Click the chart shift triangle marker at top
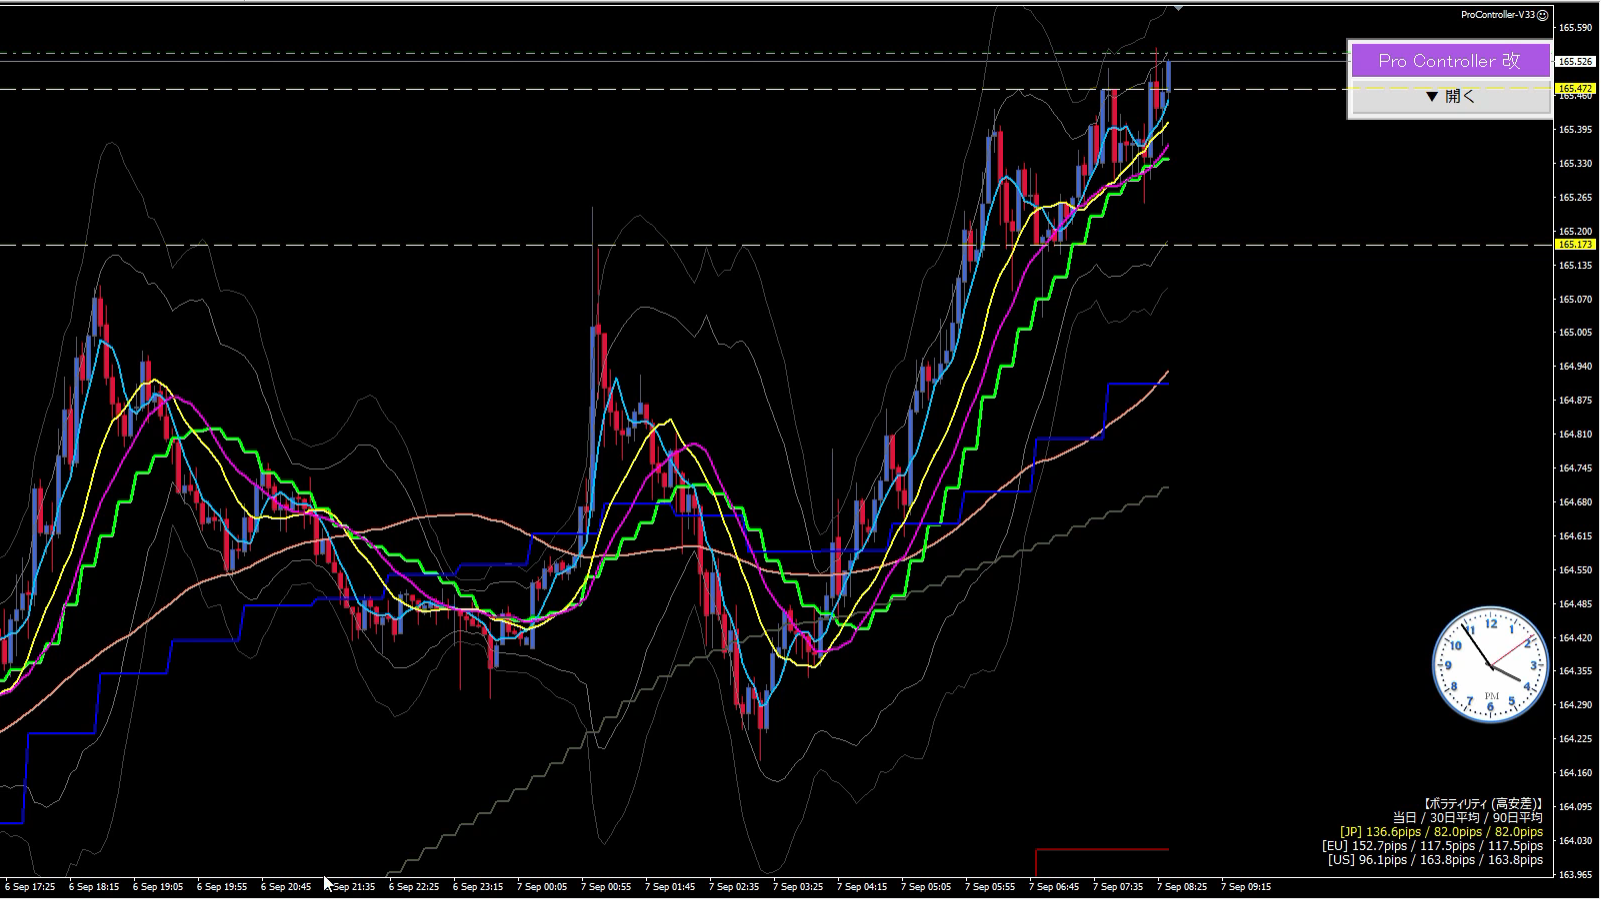Viewport: 1601px width, 900px height. (x=1179, y=7)
